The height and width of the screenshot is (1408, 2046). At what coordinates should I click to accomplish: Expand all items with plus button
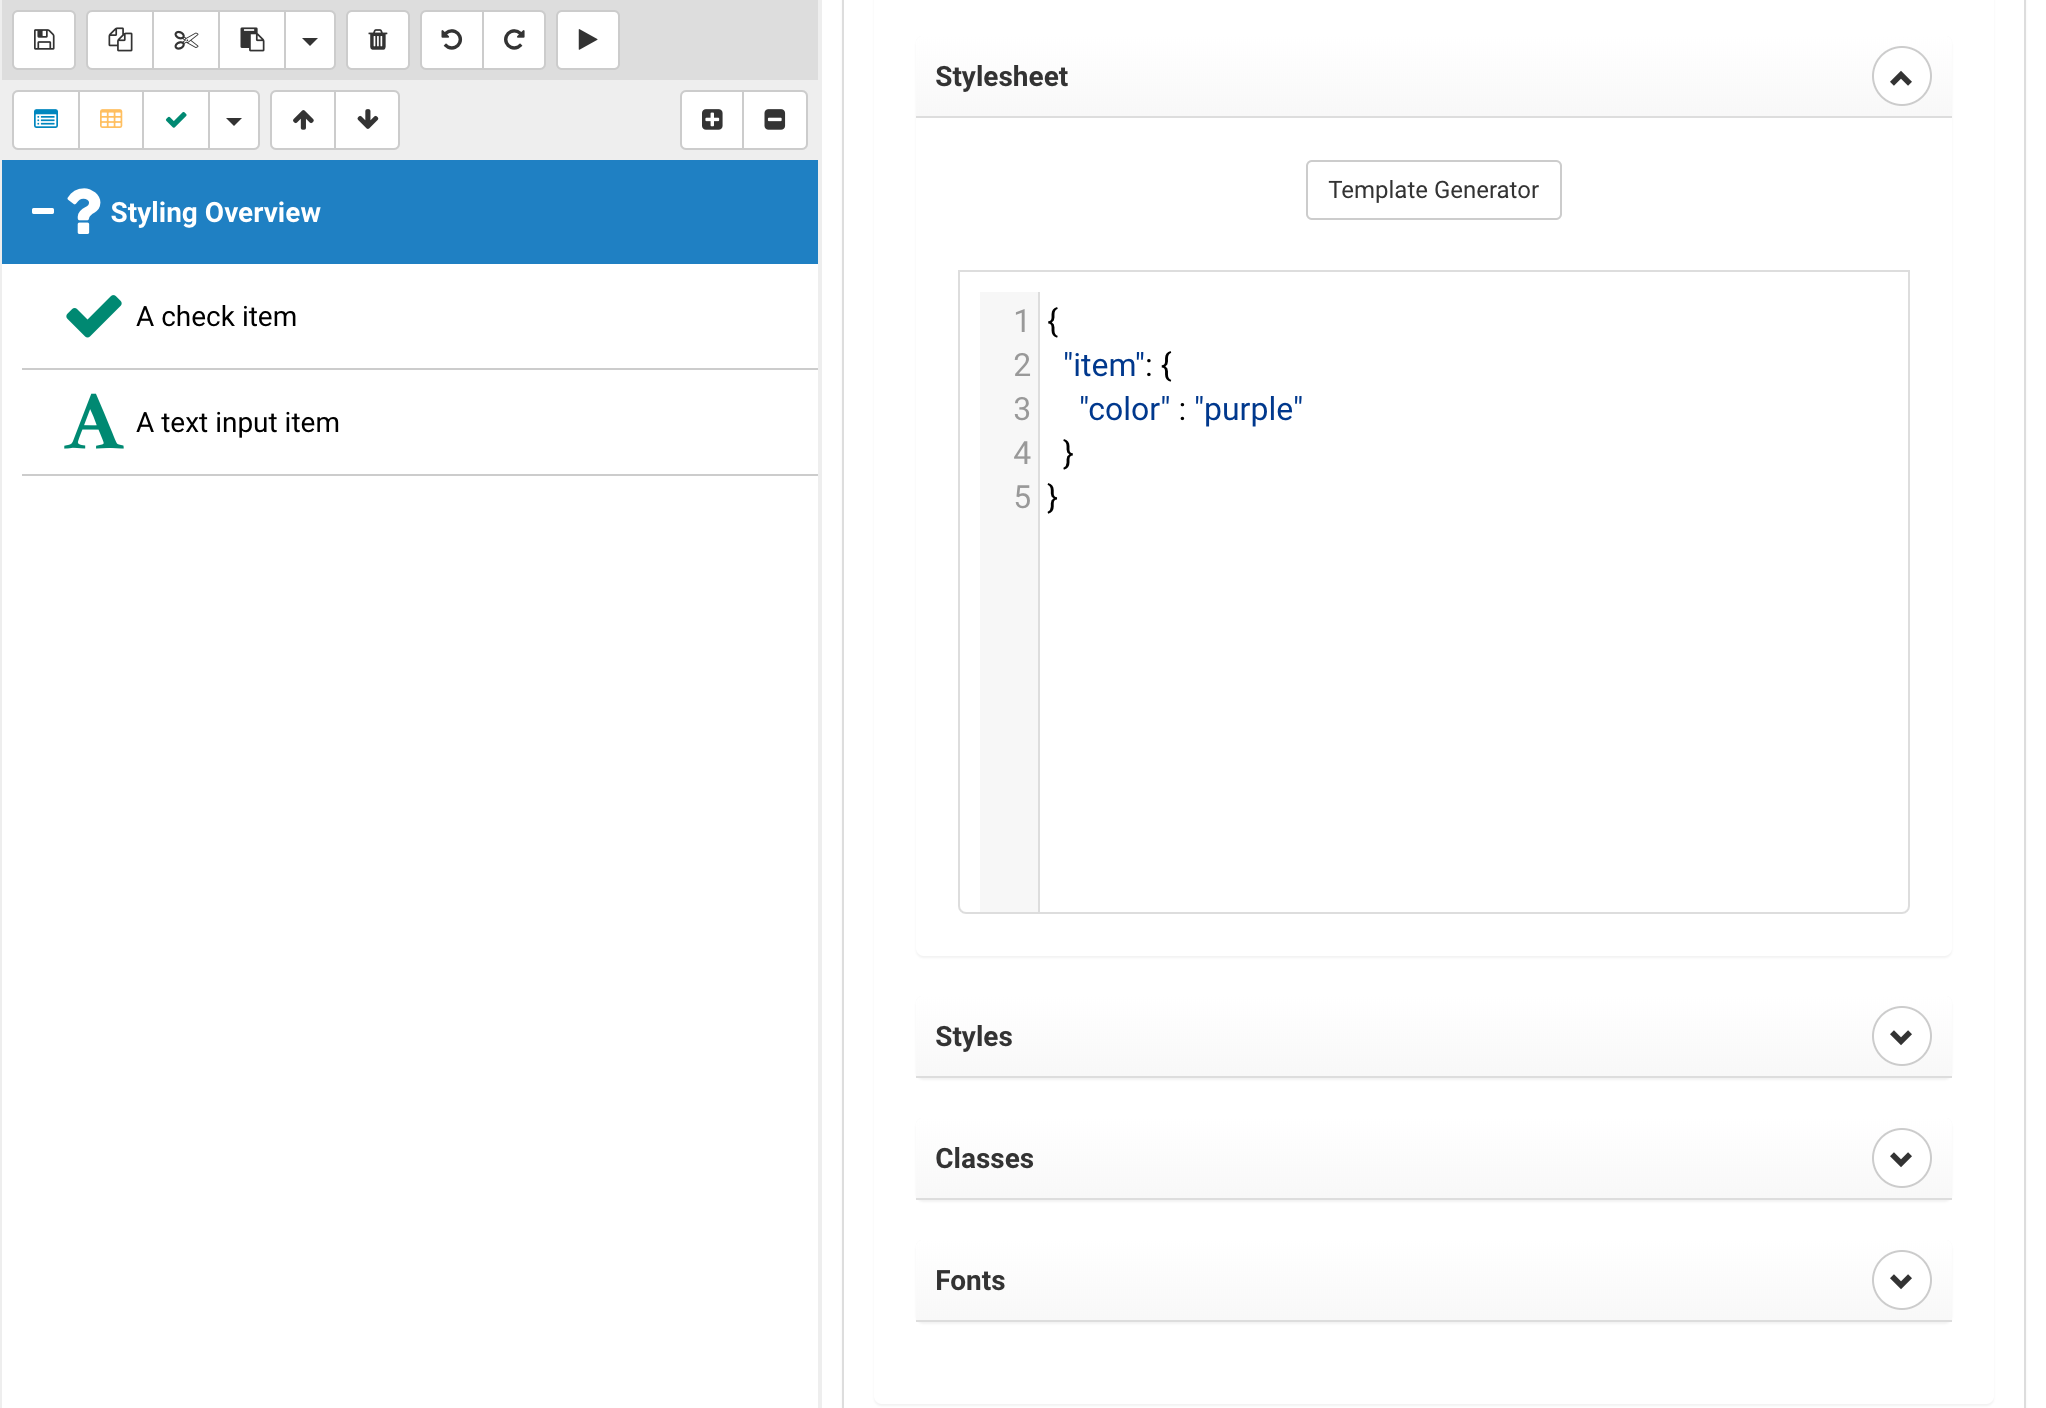click(712, 120)
